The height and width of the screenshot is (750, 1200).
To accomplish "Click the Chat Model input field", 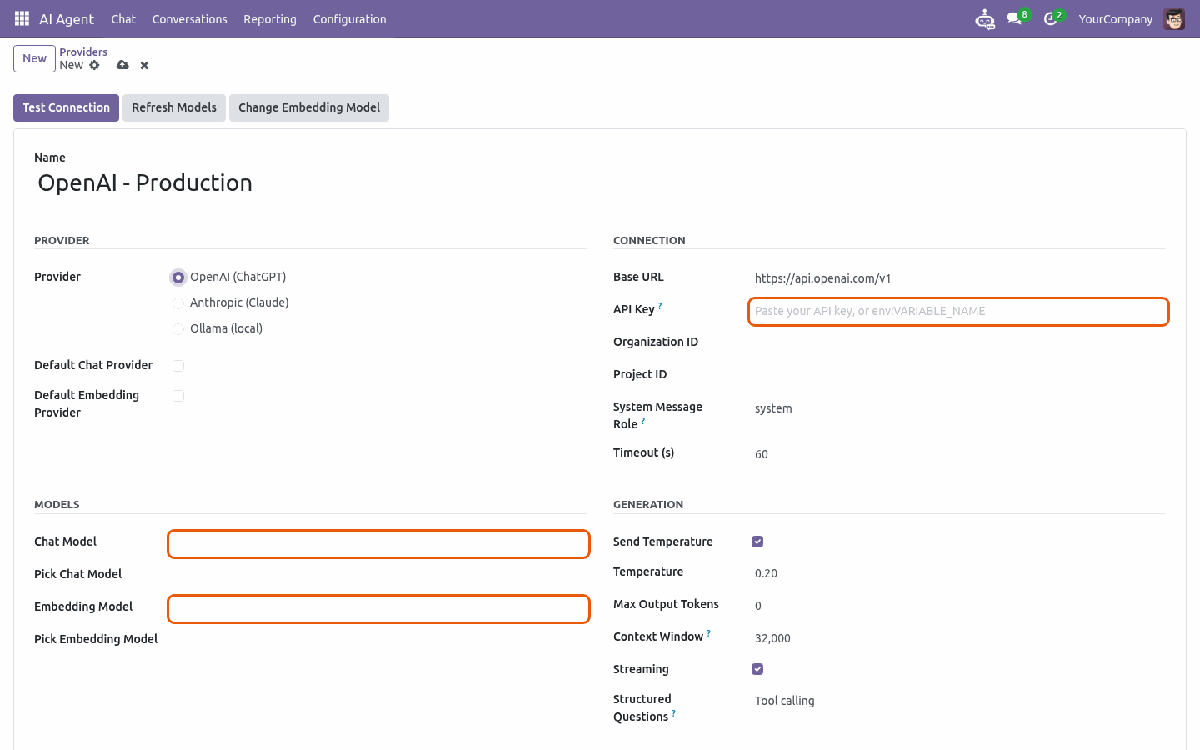I will click(x=379, y=544).
